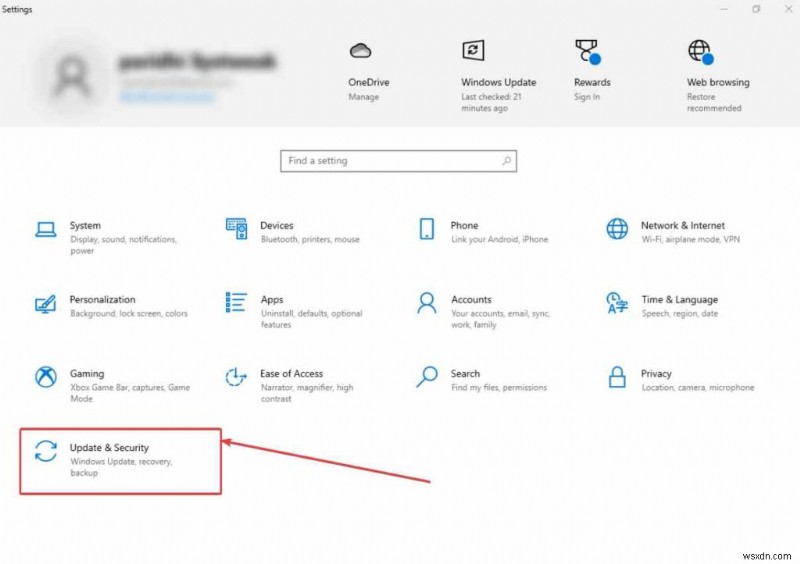This screenshot has width=800, height=564.
Task: Click the System laptop icon
Action: click(x=46, y=229)
